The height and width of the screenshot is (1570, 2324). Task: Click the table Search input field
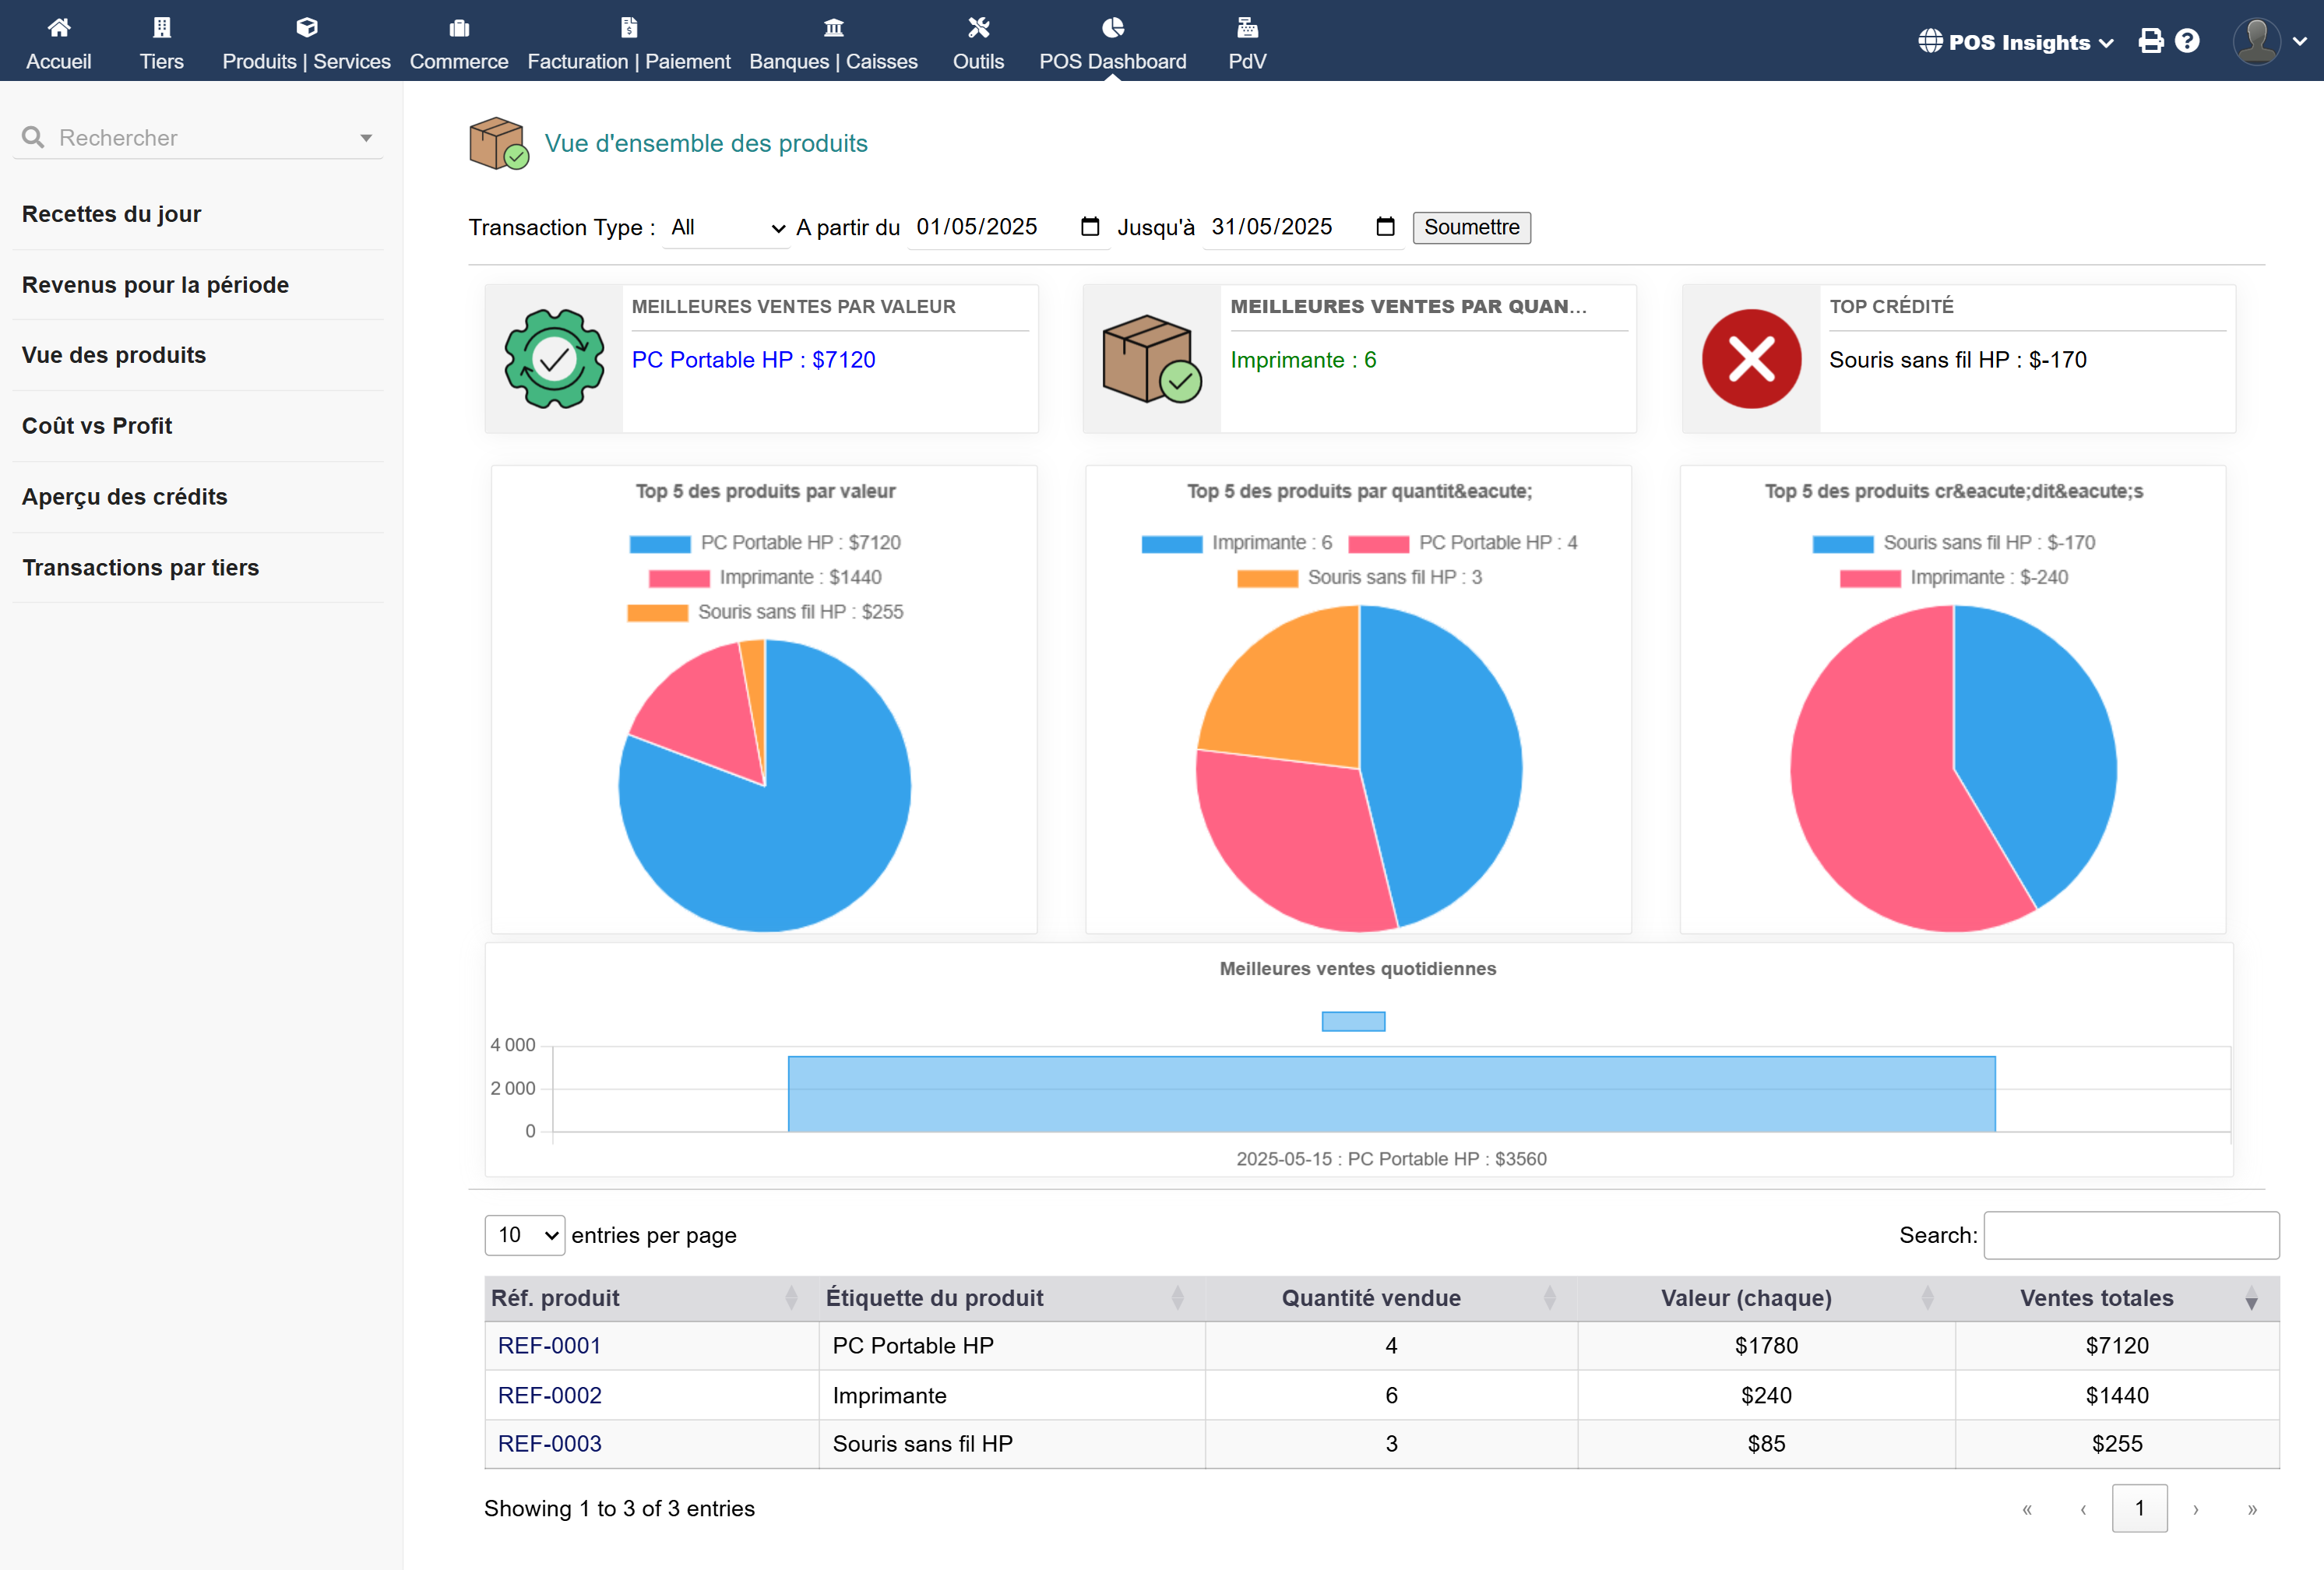click(2130, 1235)
